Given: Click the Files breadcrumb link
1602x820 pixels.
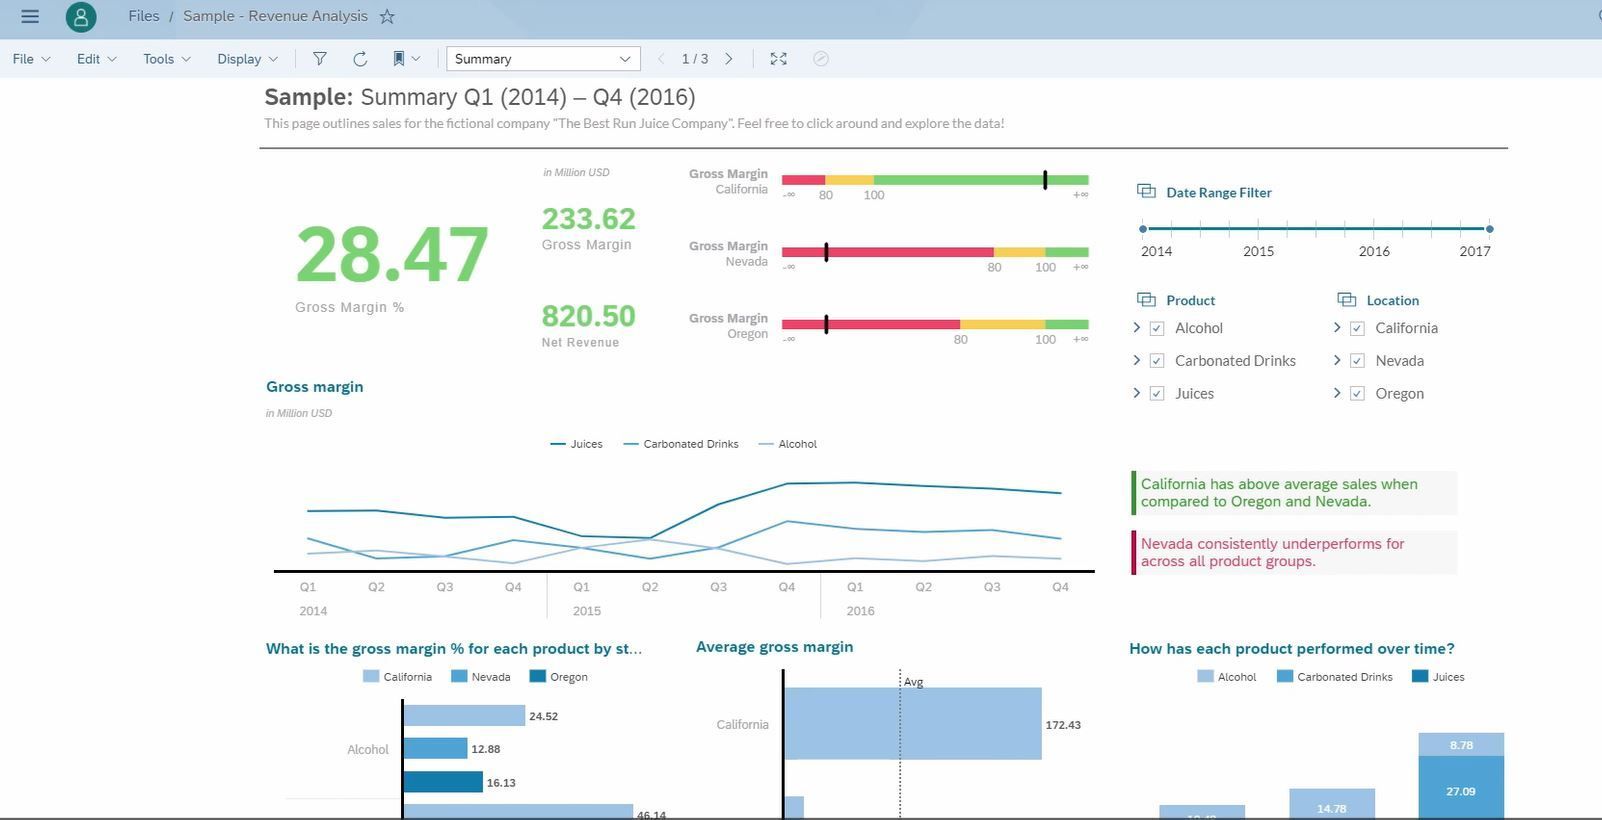Looking at the screenshot, I should click(144, 16).
